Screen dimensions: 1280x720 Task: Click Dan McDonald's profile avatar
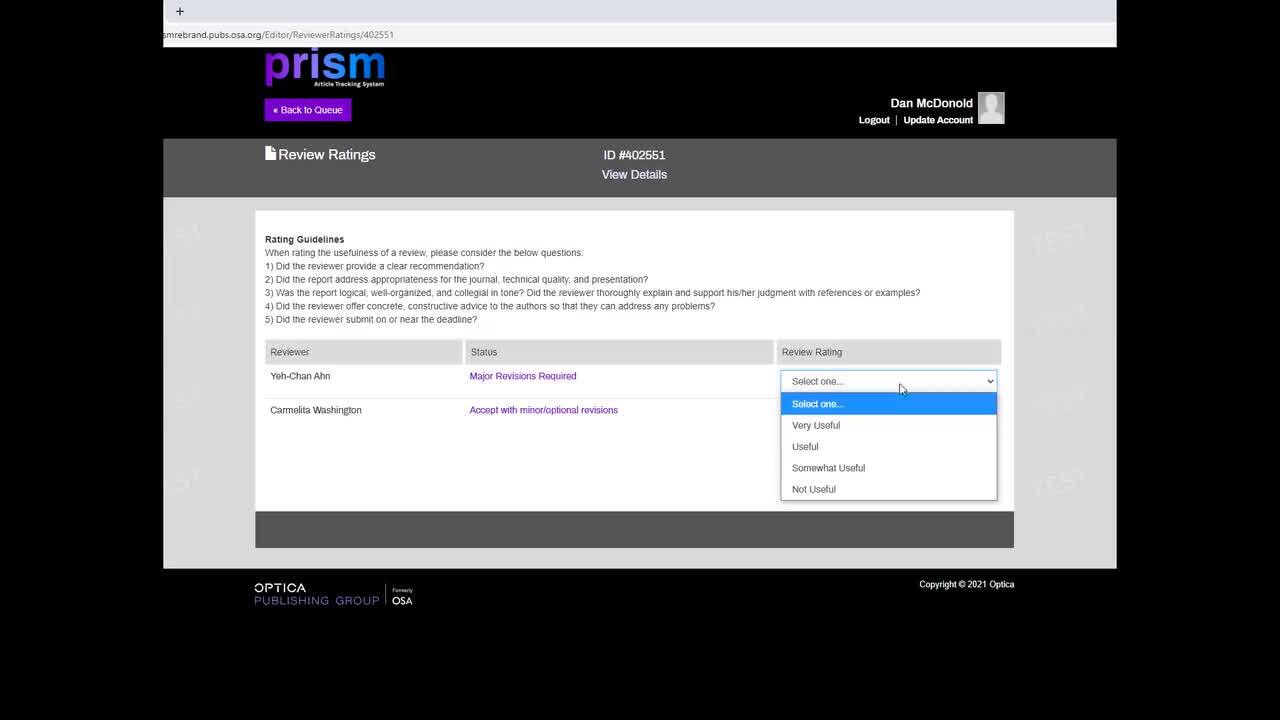tap(991, 108)
